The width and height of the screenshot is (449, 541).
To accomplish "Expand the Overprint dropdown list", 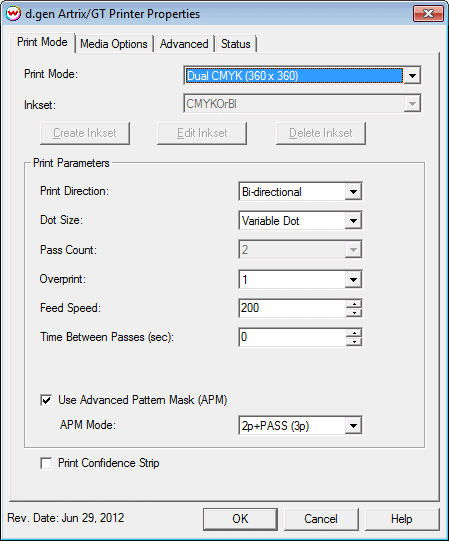I will [353, 279].
